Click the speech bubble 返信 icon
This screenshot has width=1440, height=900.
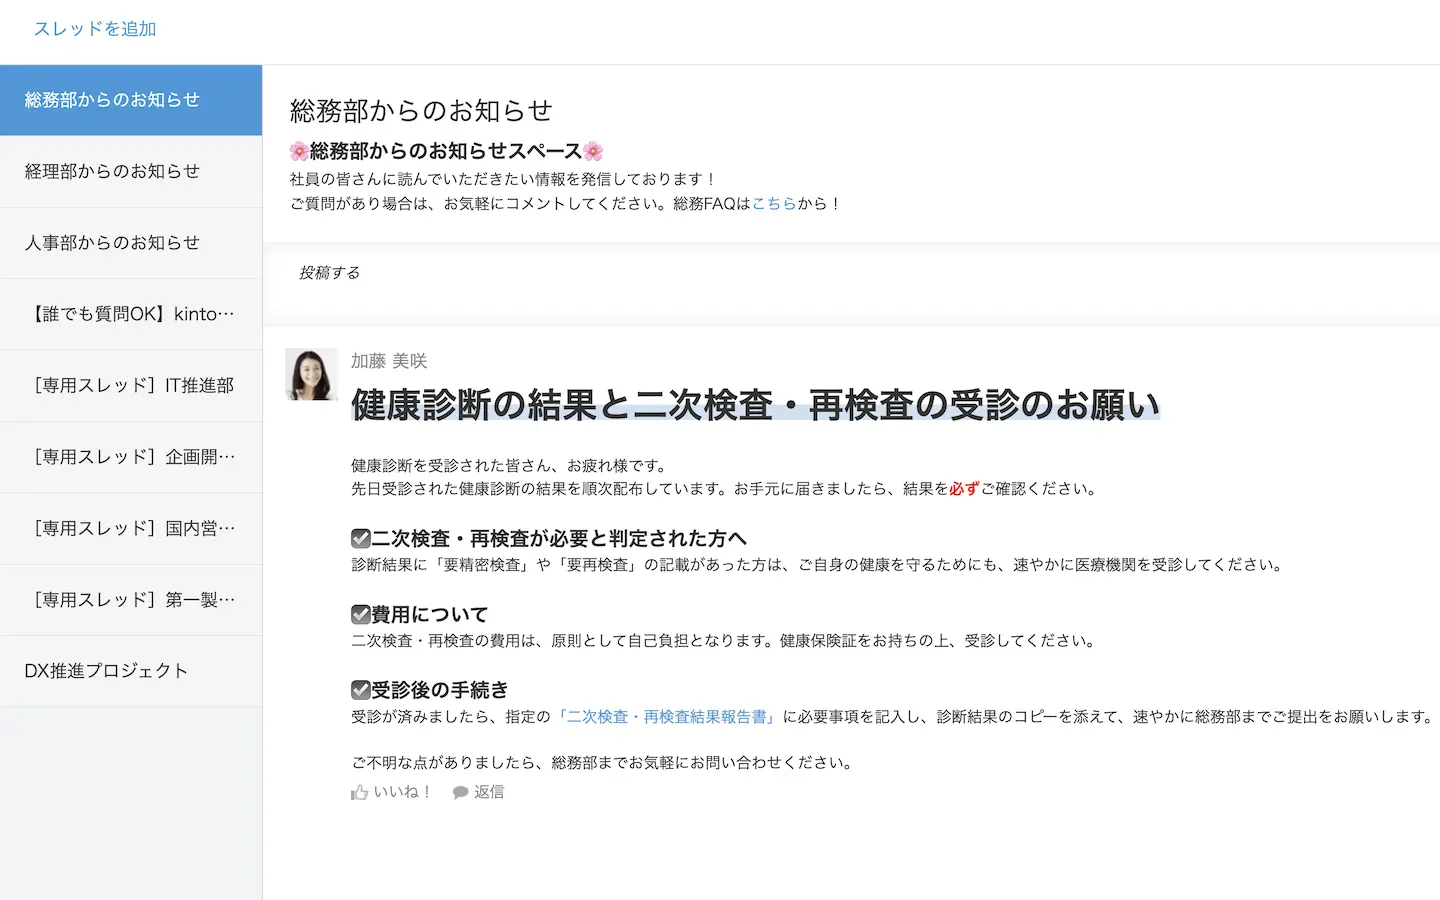coord(460,792)
